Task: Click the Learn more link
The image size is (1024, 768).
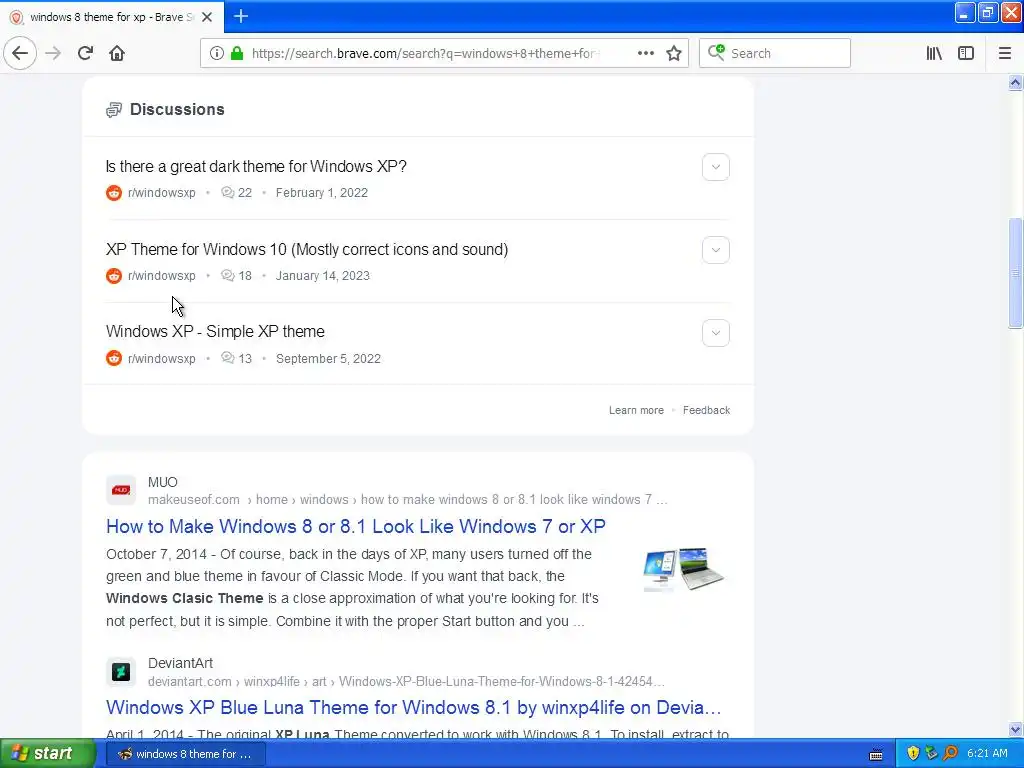Action: (636, 410)
